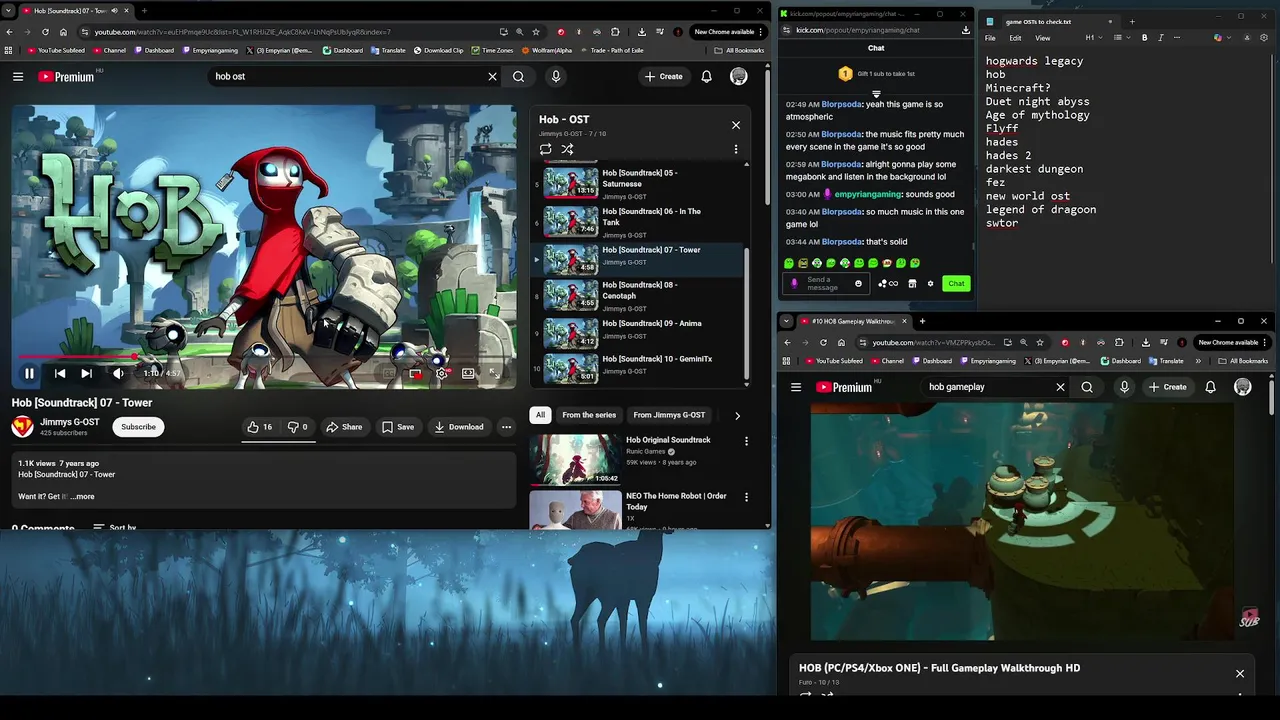The width and height of the screenshot is (1280, 720).
Task: Enter fullscreen on the Hob Tower video
Action: click(494, 373)
